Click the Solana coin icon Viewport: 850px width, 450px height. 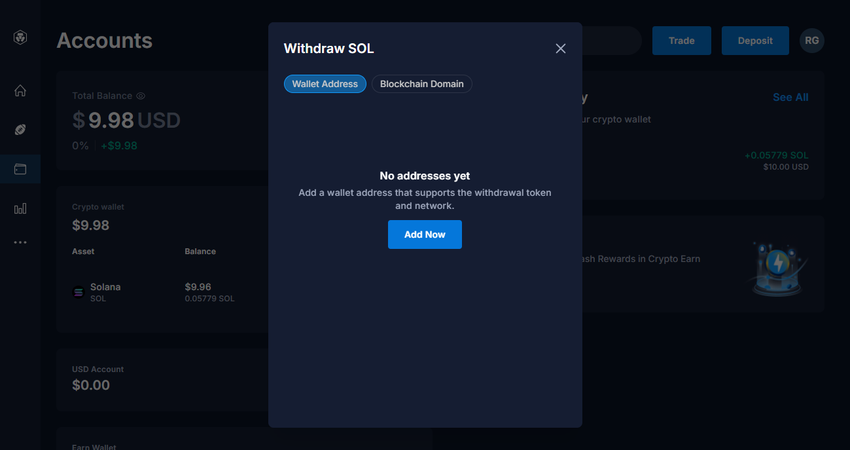coord(79,292)
